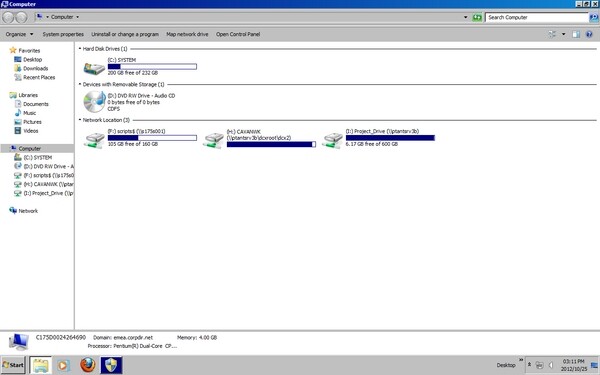The width and height of the screenshot is (600, 375).
Task: Launch Windows Media Player from taskbar
Action: click(63, 365)
